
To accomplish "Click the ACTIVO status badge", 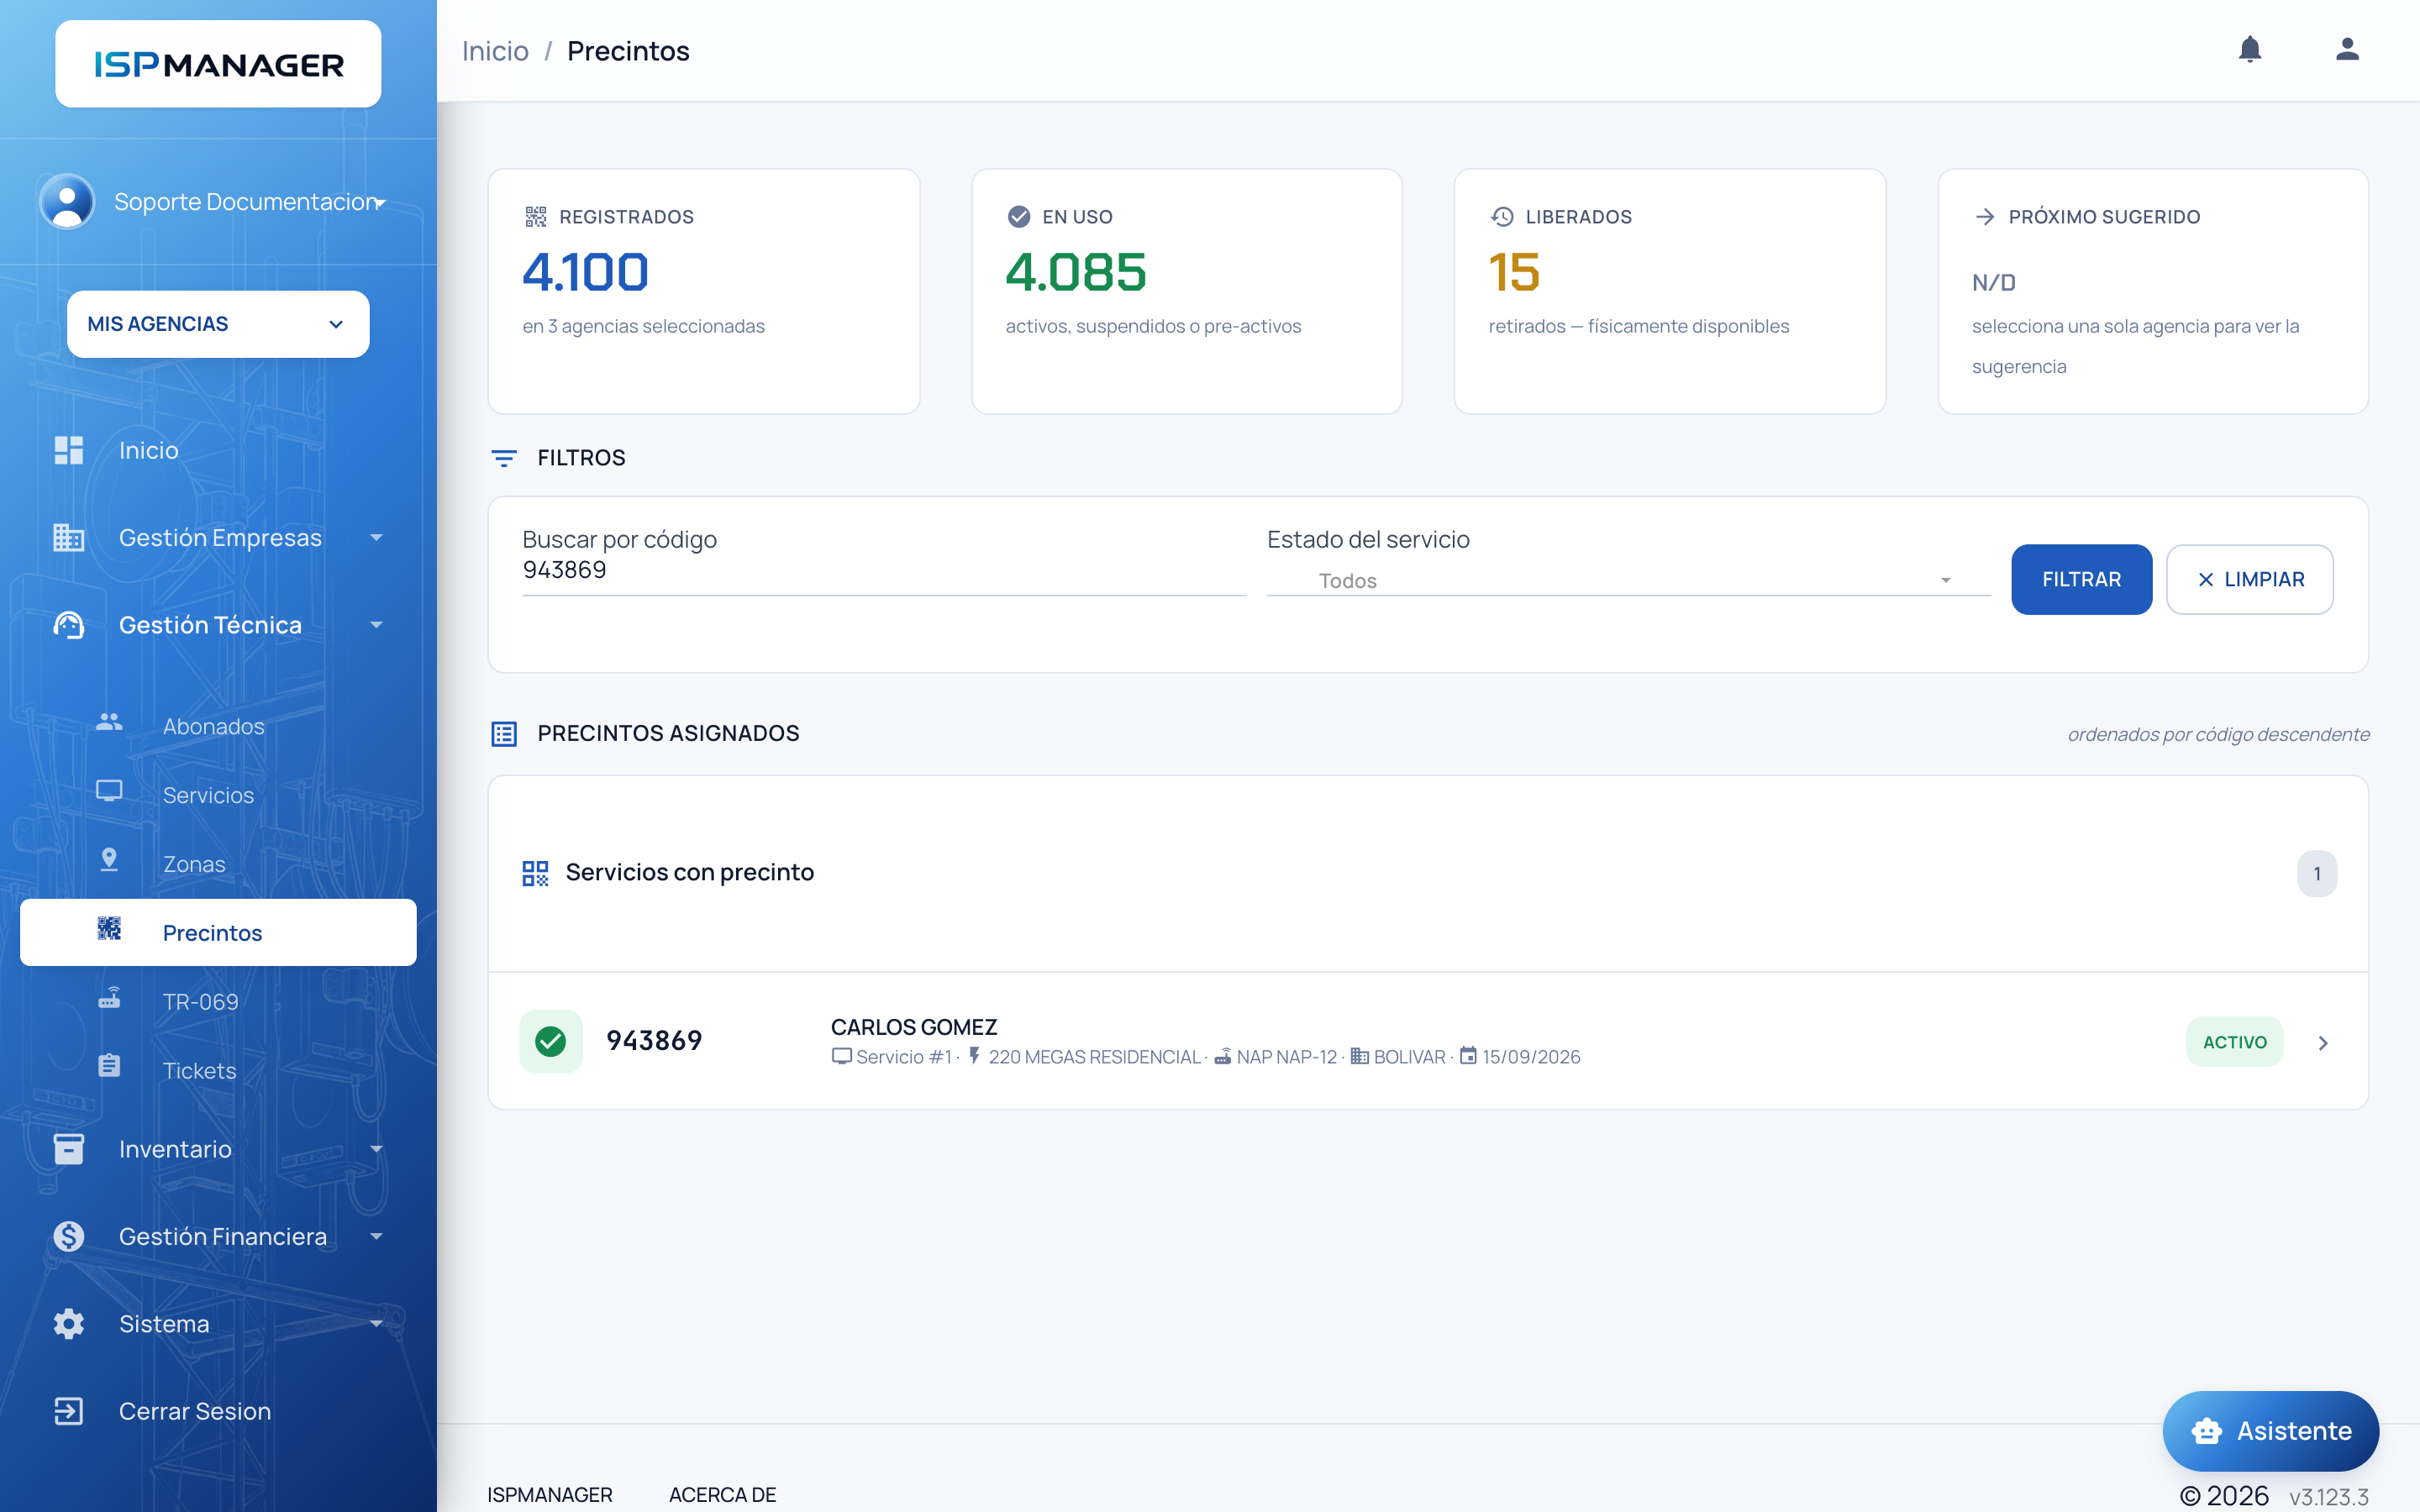I will tap(2235, 1042).
